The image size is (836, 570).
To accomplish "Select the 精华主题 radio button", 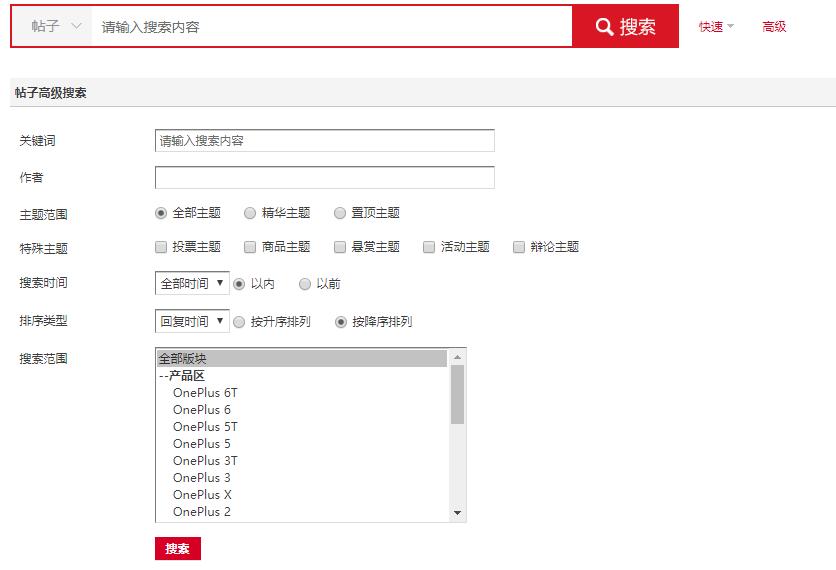I will 250,213.
